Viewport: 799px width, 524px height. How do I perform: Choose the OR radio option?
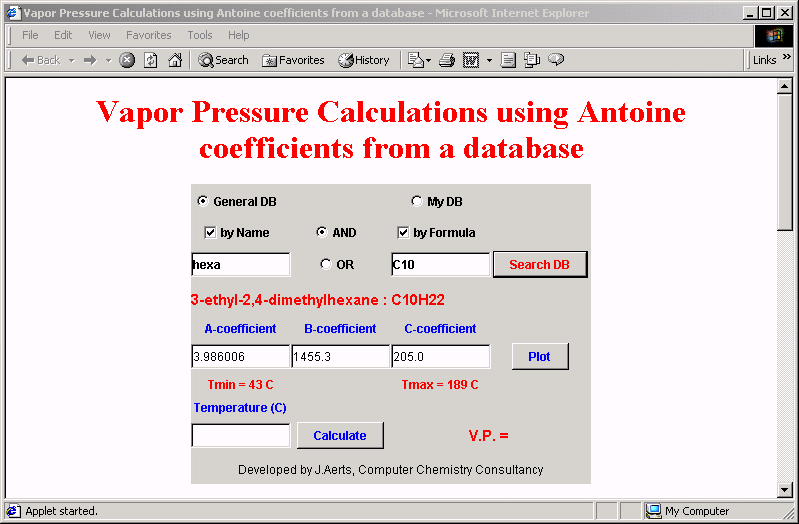coord(326,265)
